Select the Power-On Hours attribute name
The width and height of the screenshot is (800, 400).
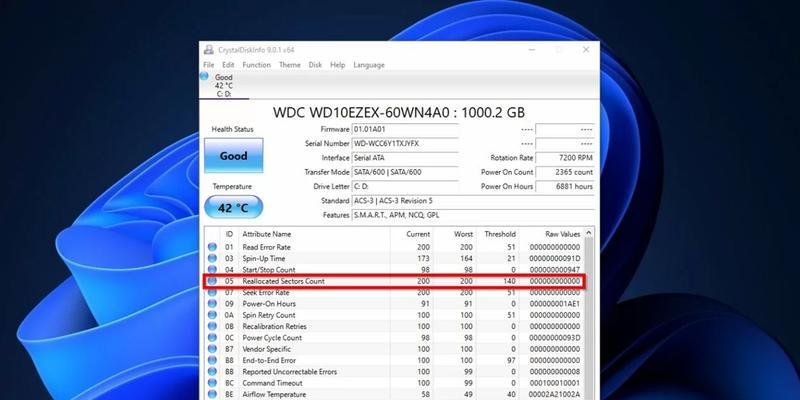coord(269,304)
